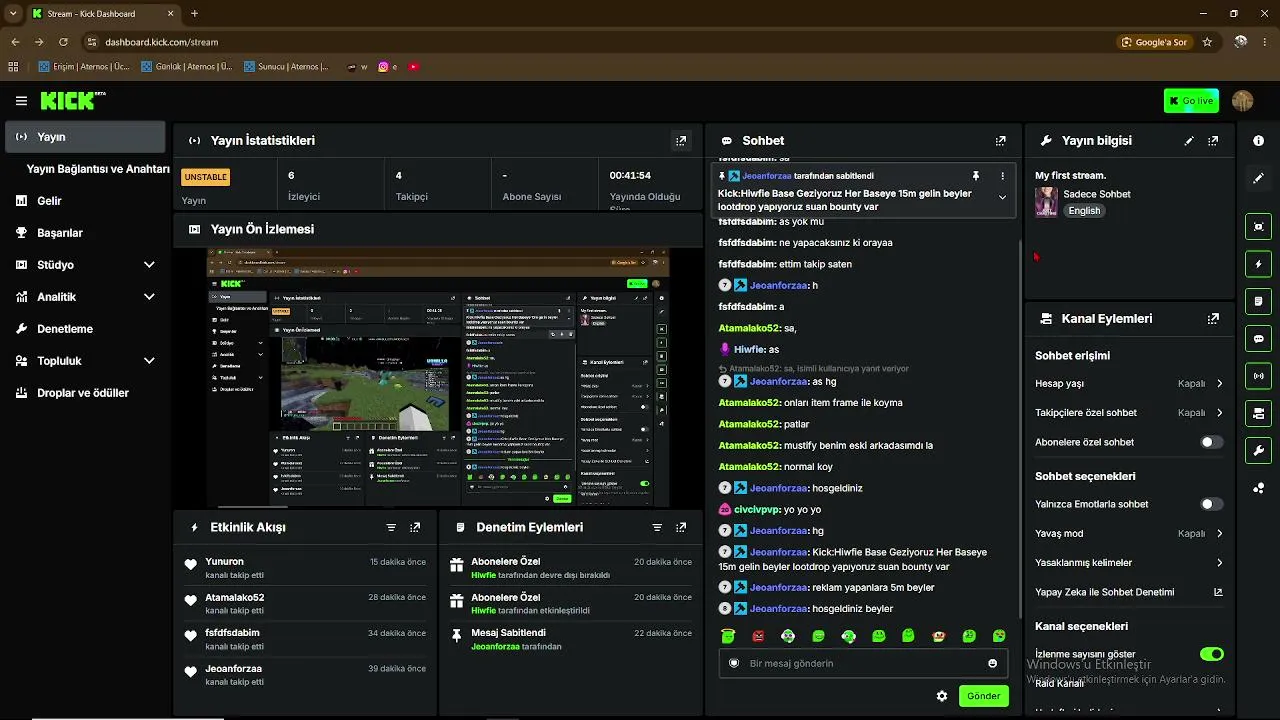Open Denetleme in the sidebar
This screenshot has height=720, width=1280.
[85, 329]
